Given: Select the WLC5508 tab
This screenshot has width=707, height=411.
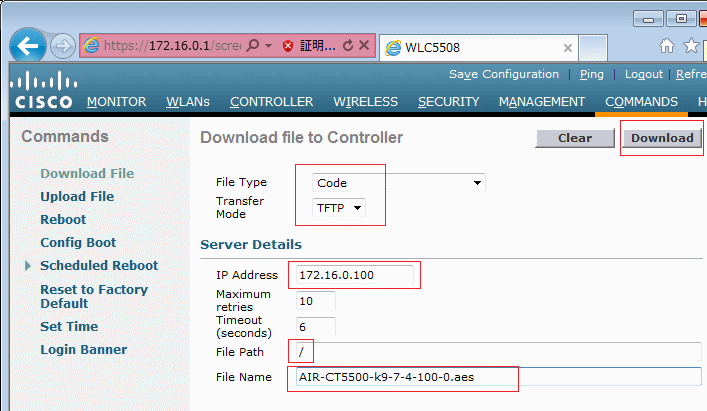Looking at the screenshot, I should [479, 48].
